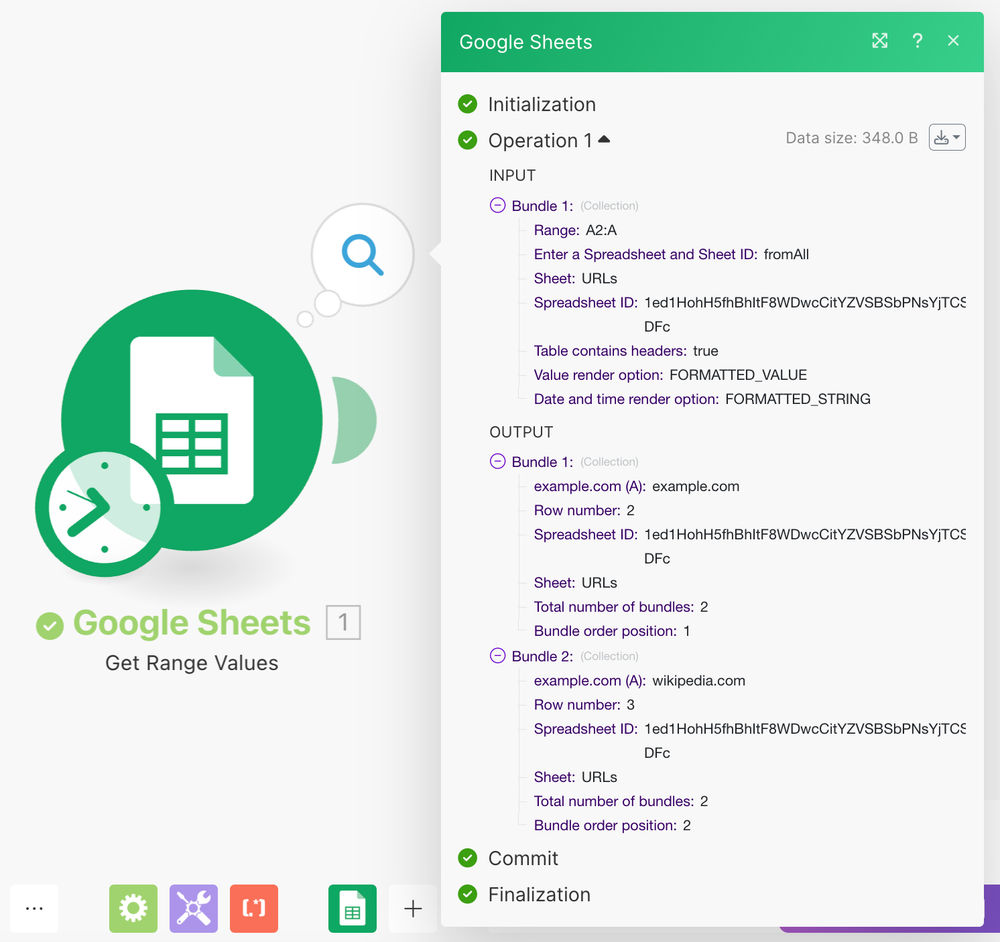Add a favorite with the plus icon
Viewport: 1000px width, 942px height.
[413, 908]
